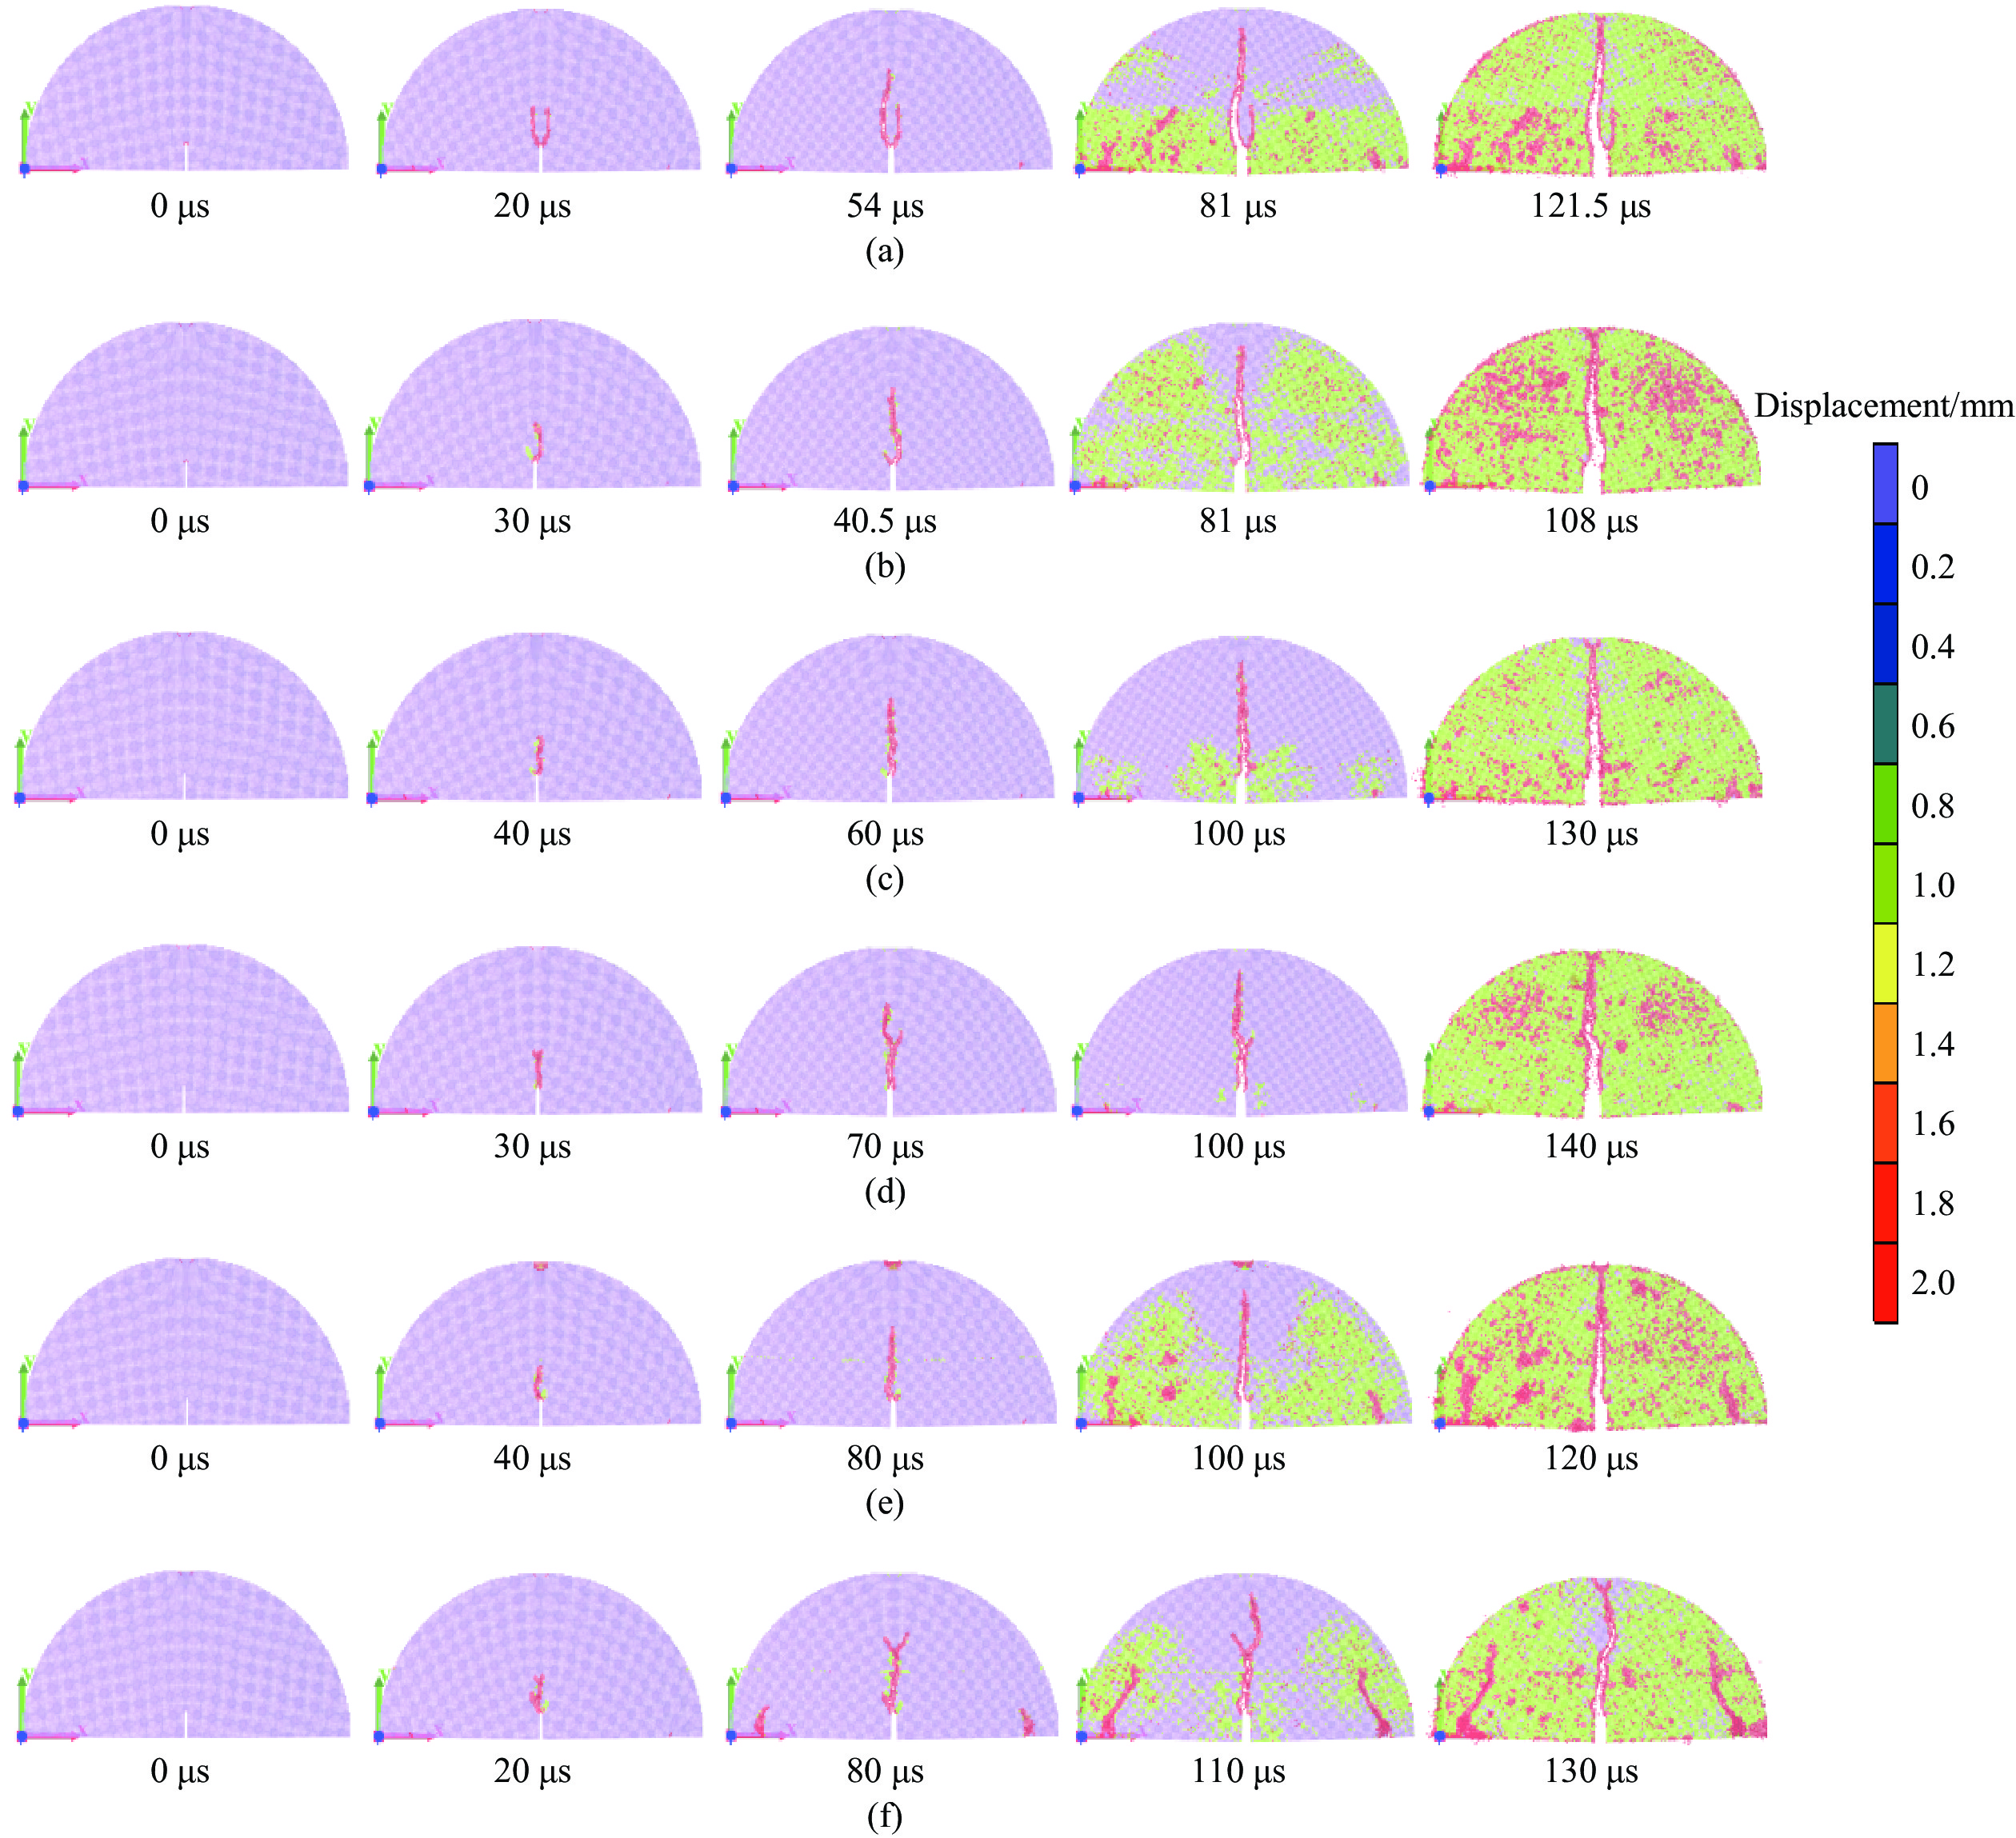Pick the blue legend swatch labeled 0.2

[x=1885, y=564]
